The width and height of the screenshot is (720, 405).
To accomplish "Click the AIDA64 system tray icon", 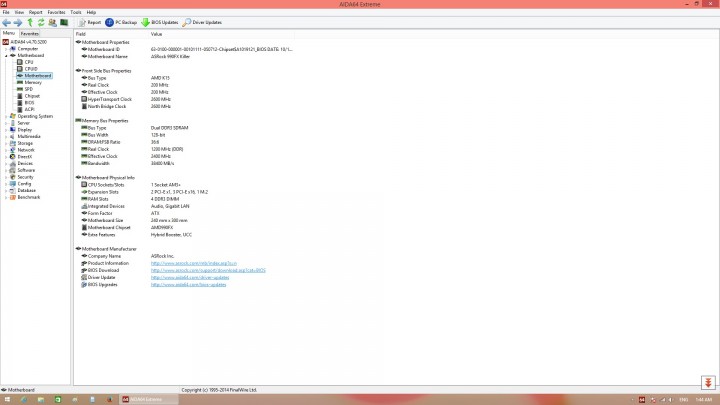I will pos(642,400).
